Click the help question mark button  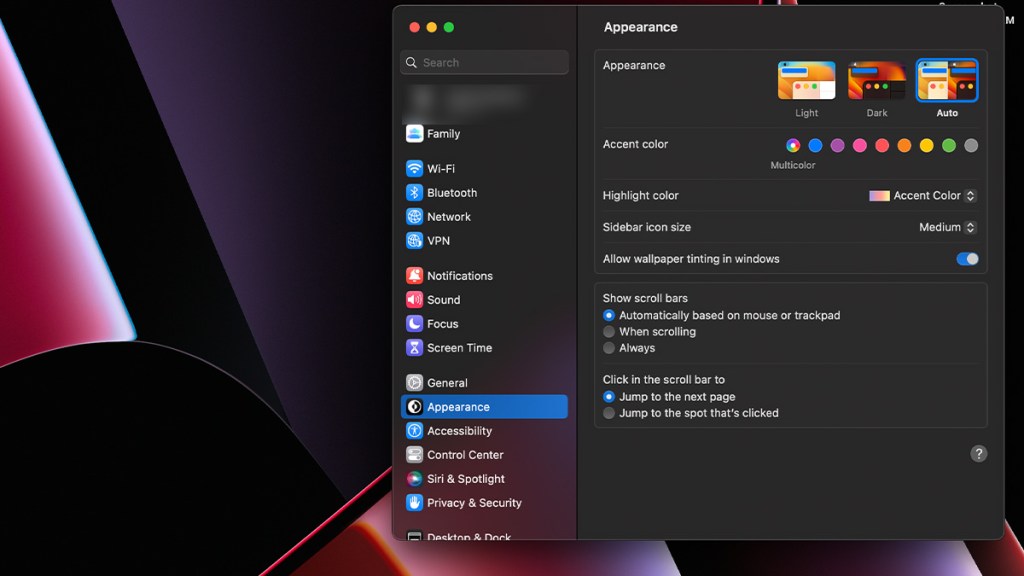978,453
